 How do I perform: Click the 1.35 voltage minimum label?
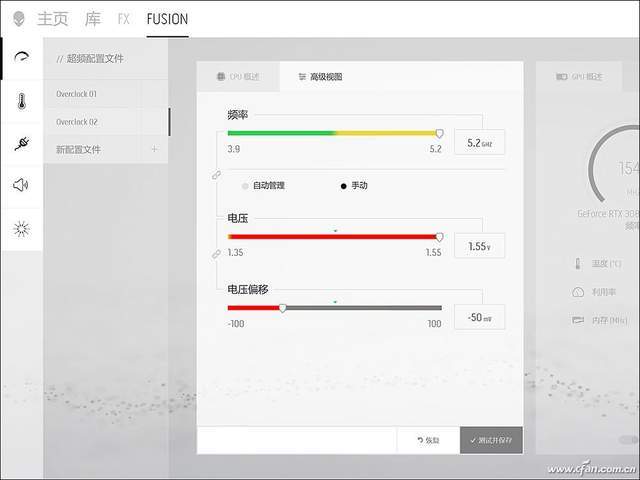coord(236,253)
